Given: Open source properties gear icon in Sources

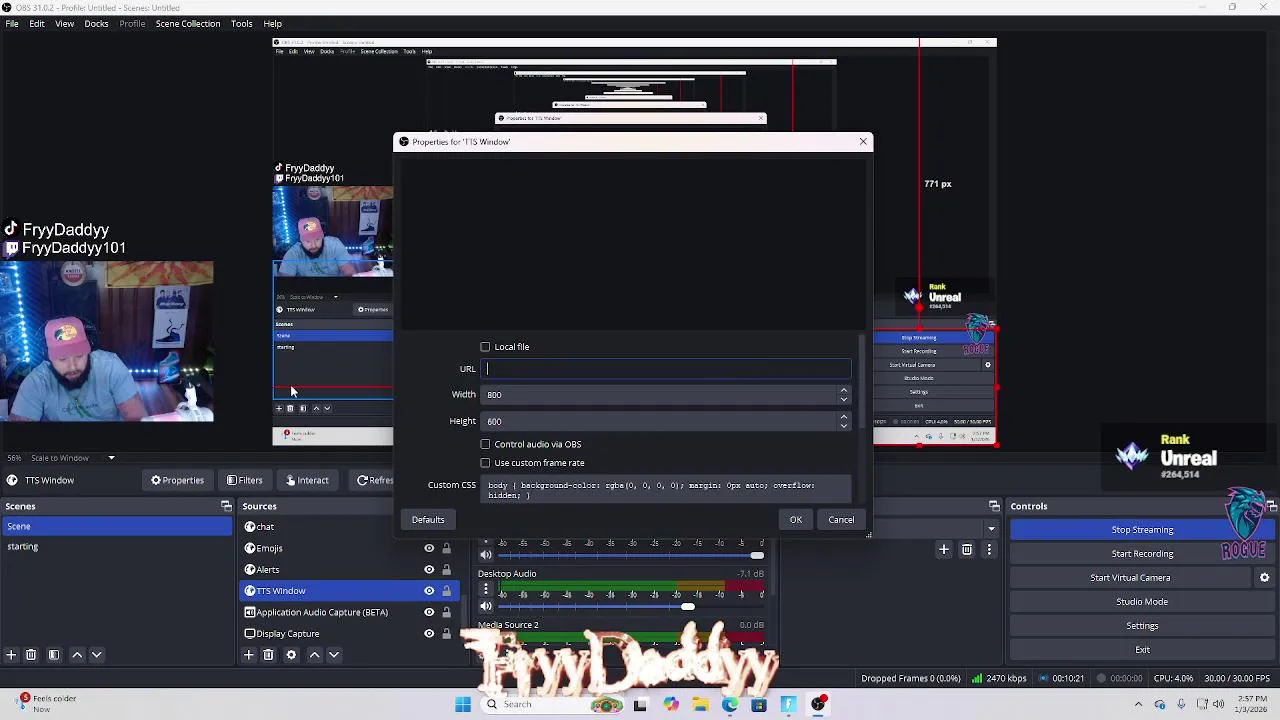Looking at the screenshot, I should [x=291, y=655].
